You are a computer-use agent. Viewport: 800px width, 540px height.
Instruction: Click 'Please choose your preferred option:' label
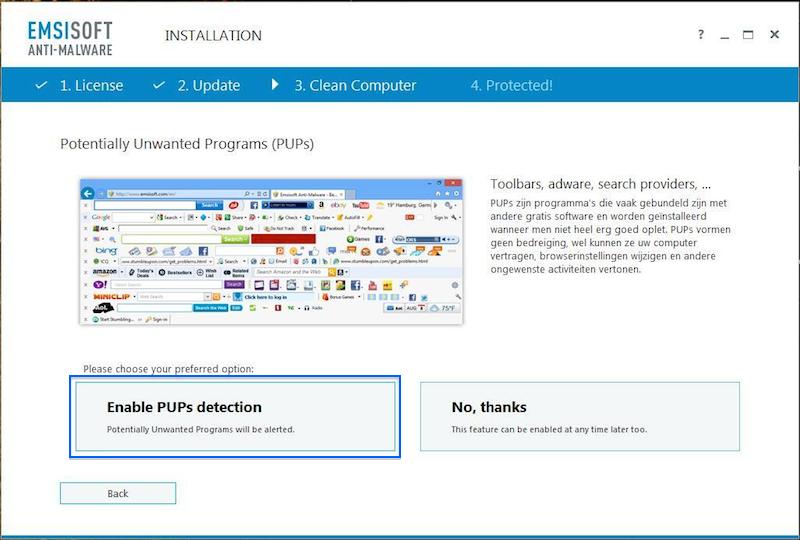pyautogui.click(x=168, y=369)
